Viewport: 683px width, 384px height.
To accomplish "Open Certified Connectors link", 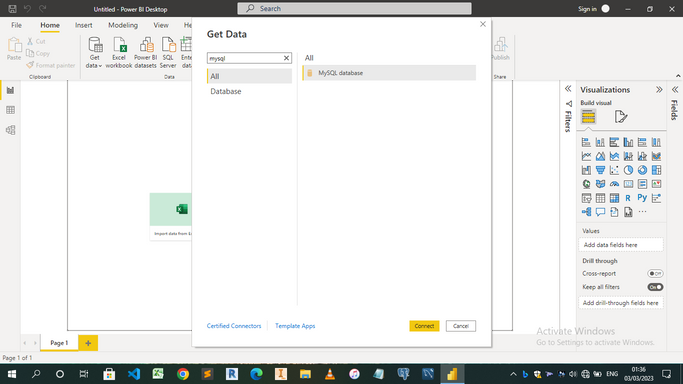I will pos(234,326).
